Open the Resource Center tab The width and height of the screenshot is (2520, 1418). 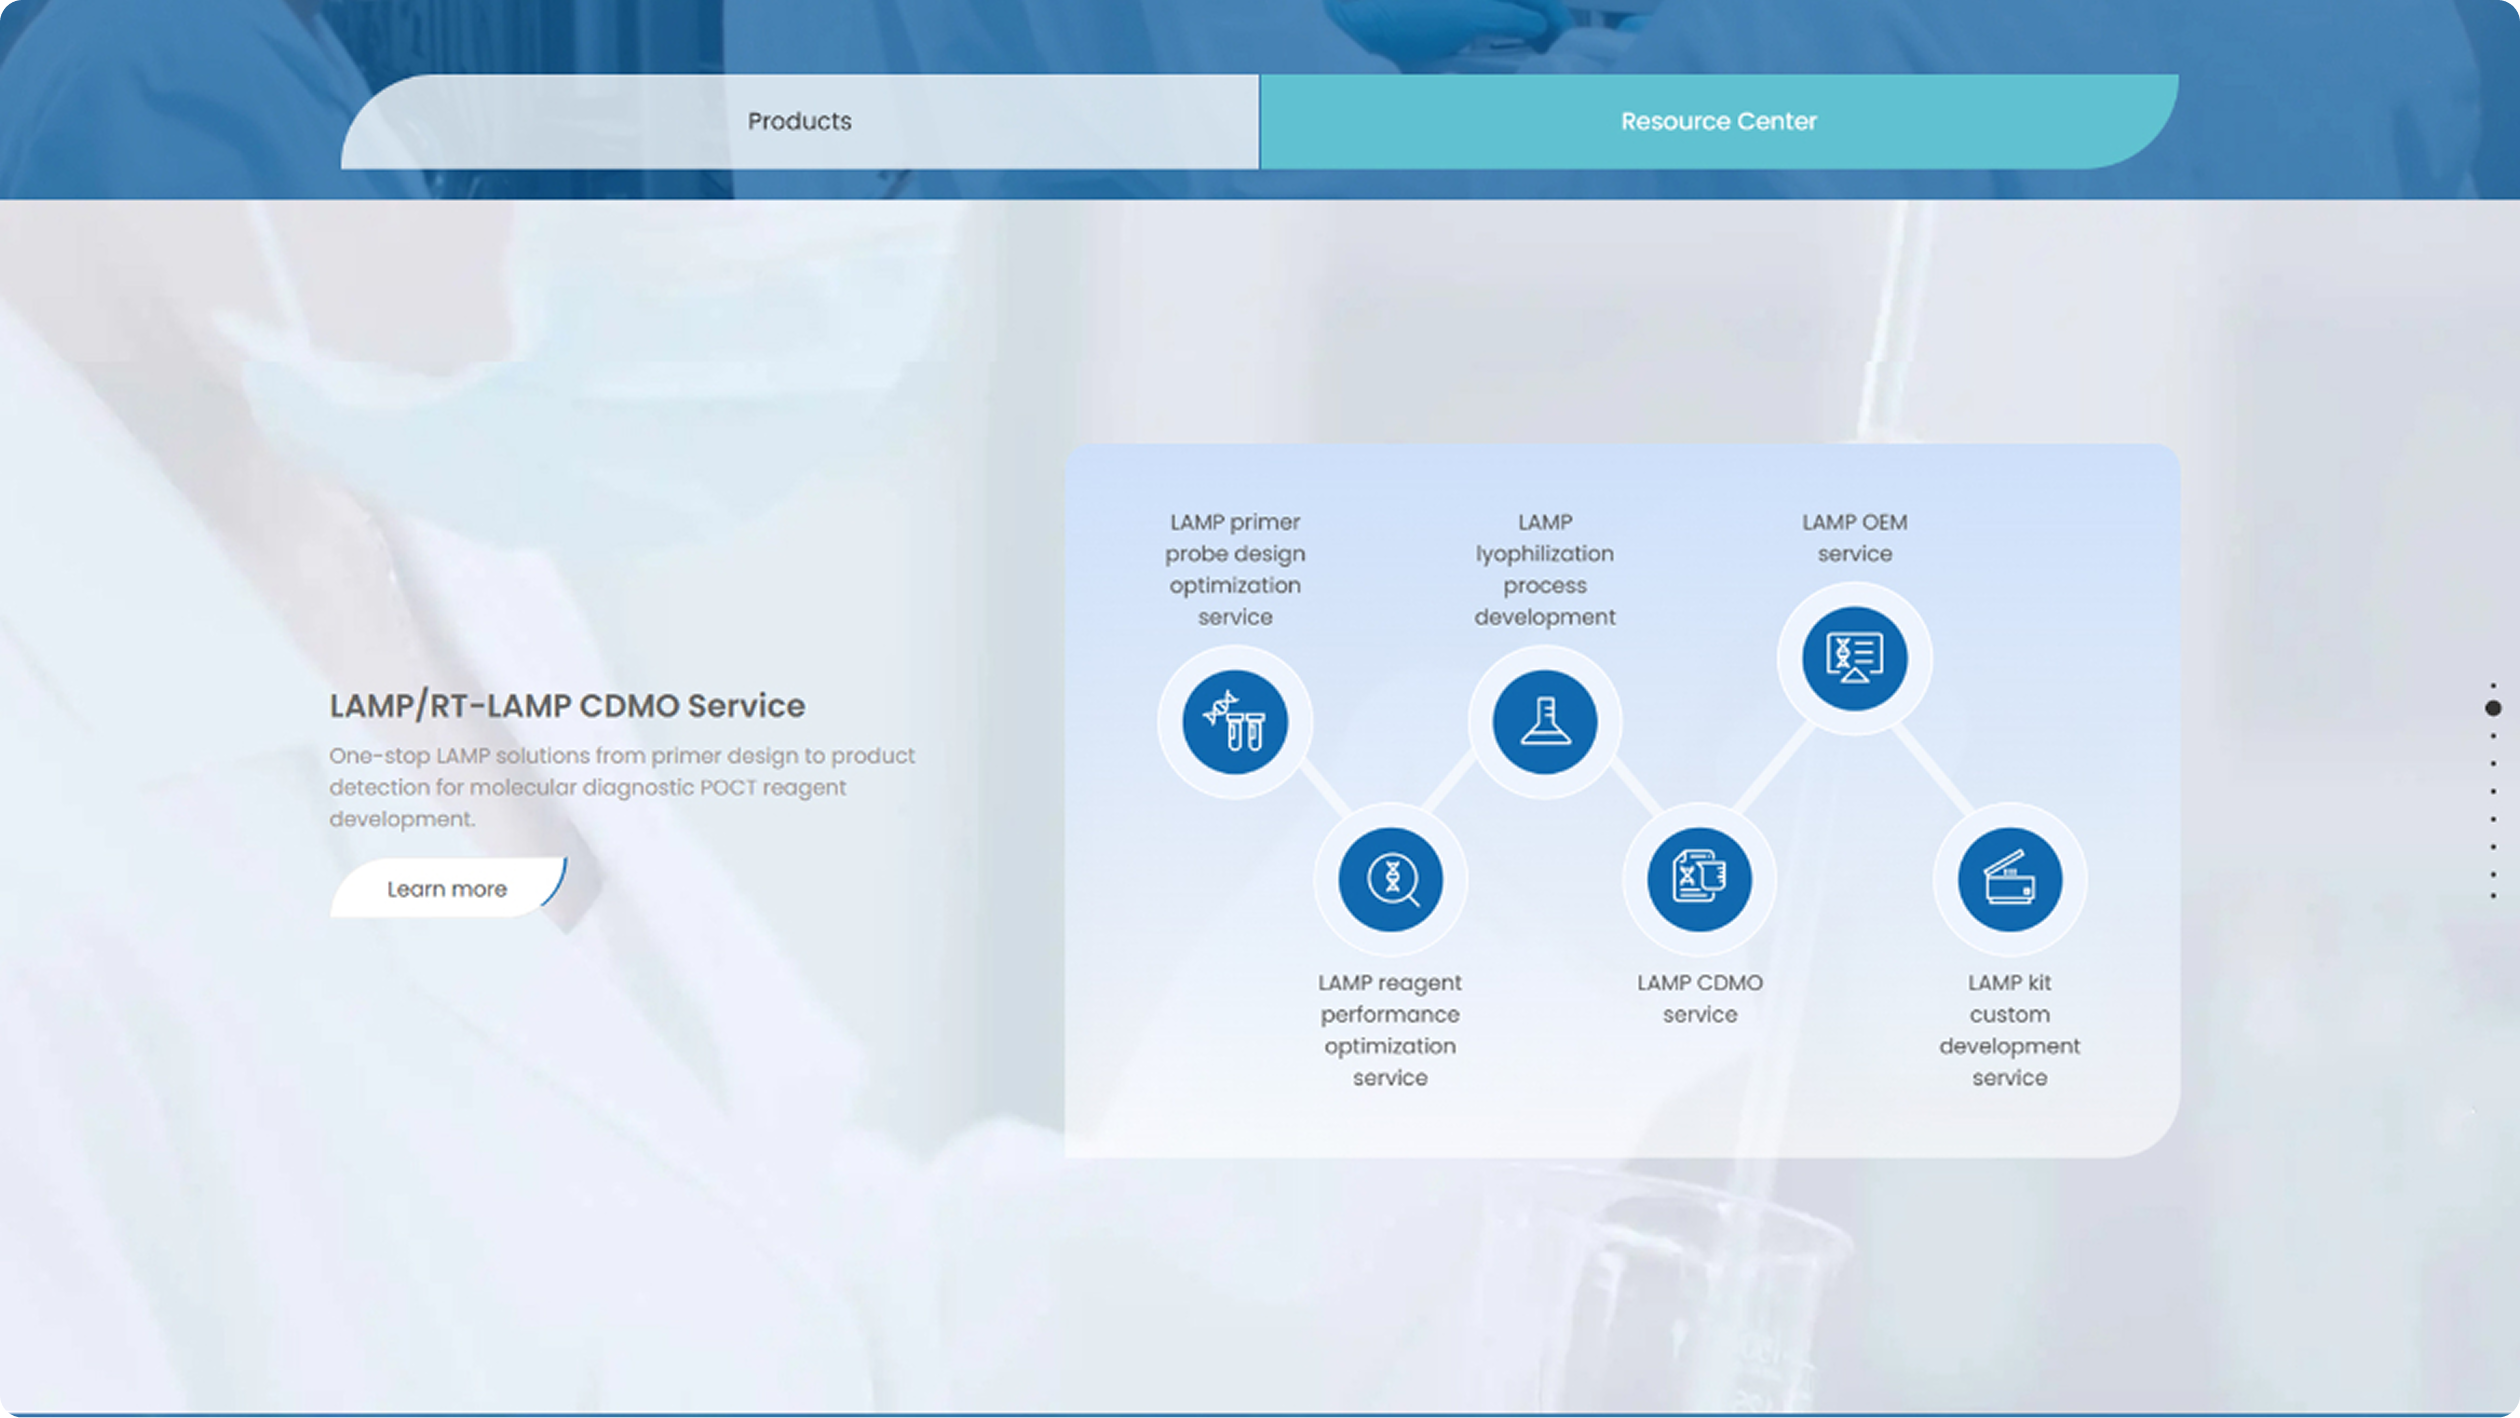(x=1718, y=121)
